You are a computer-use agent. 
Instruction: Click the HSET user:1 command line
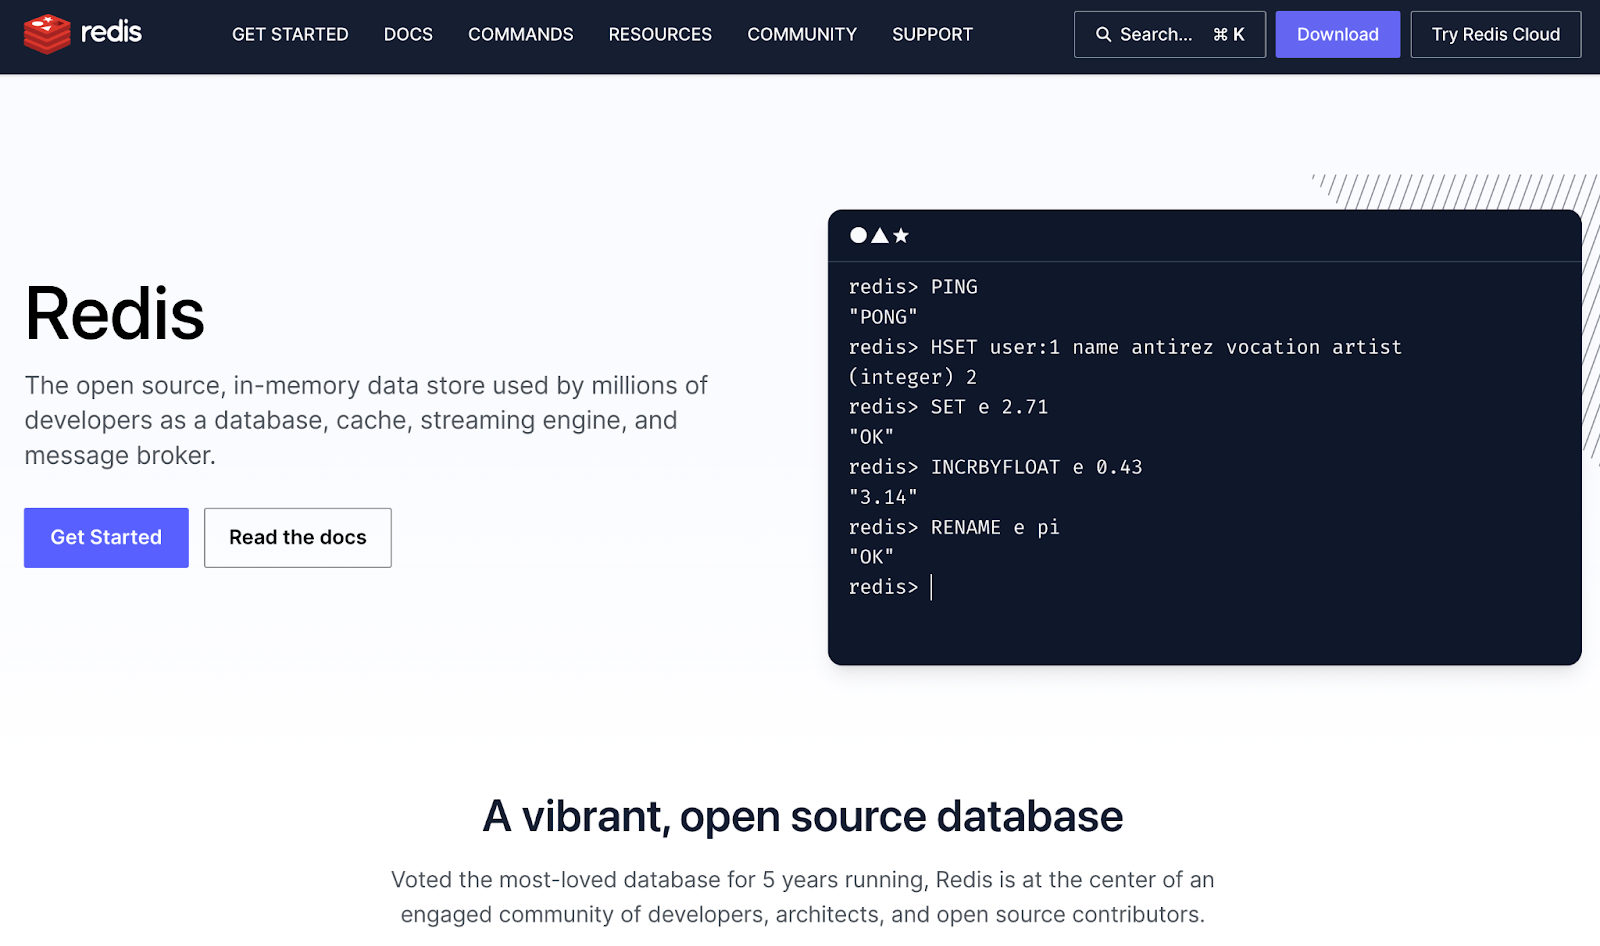(1125, 347)
